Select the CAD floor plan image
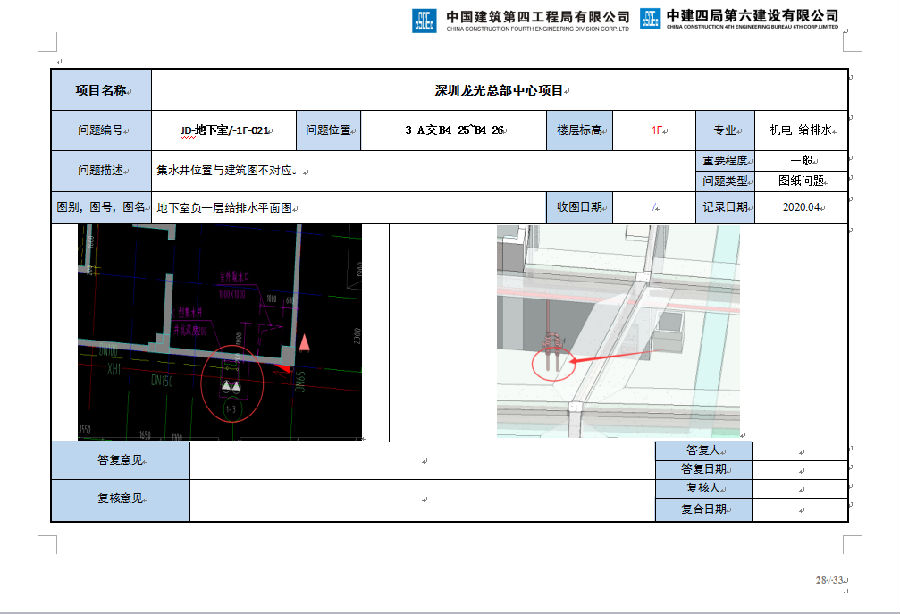Screen dimensions: 900x614 [x=220, y=332]
